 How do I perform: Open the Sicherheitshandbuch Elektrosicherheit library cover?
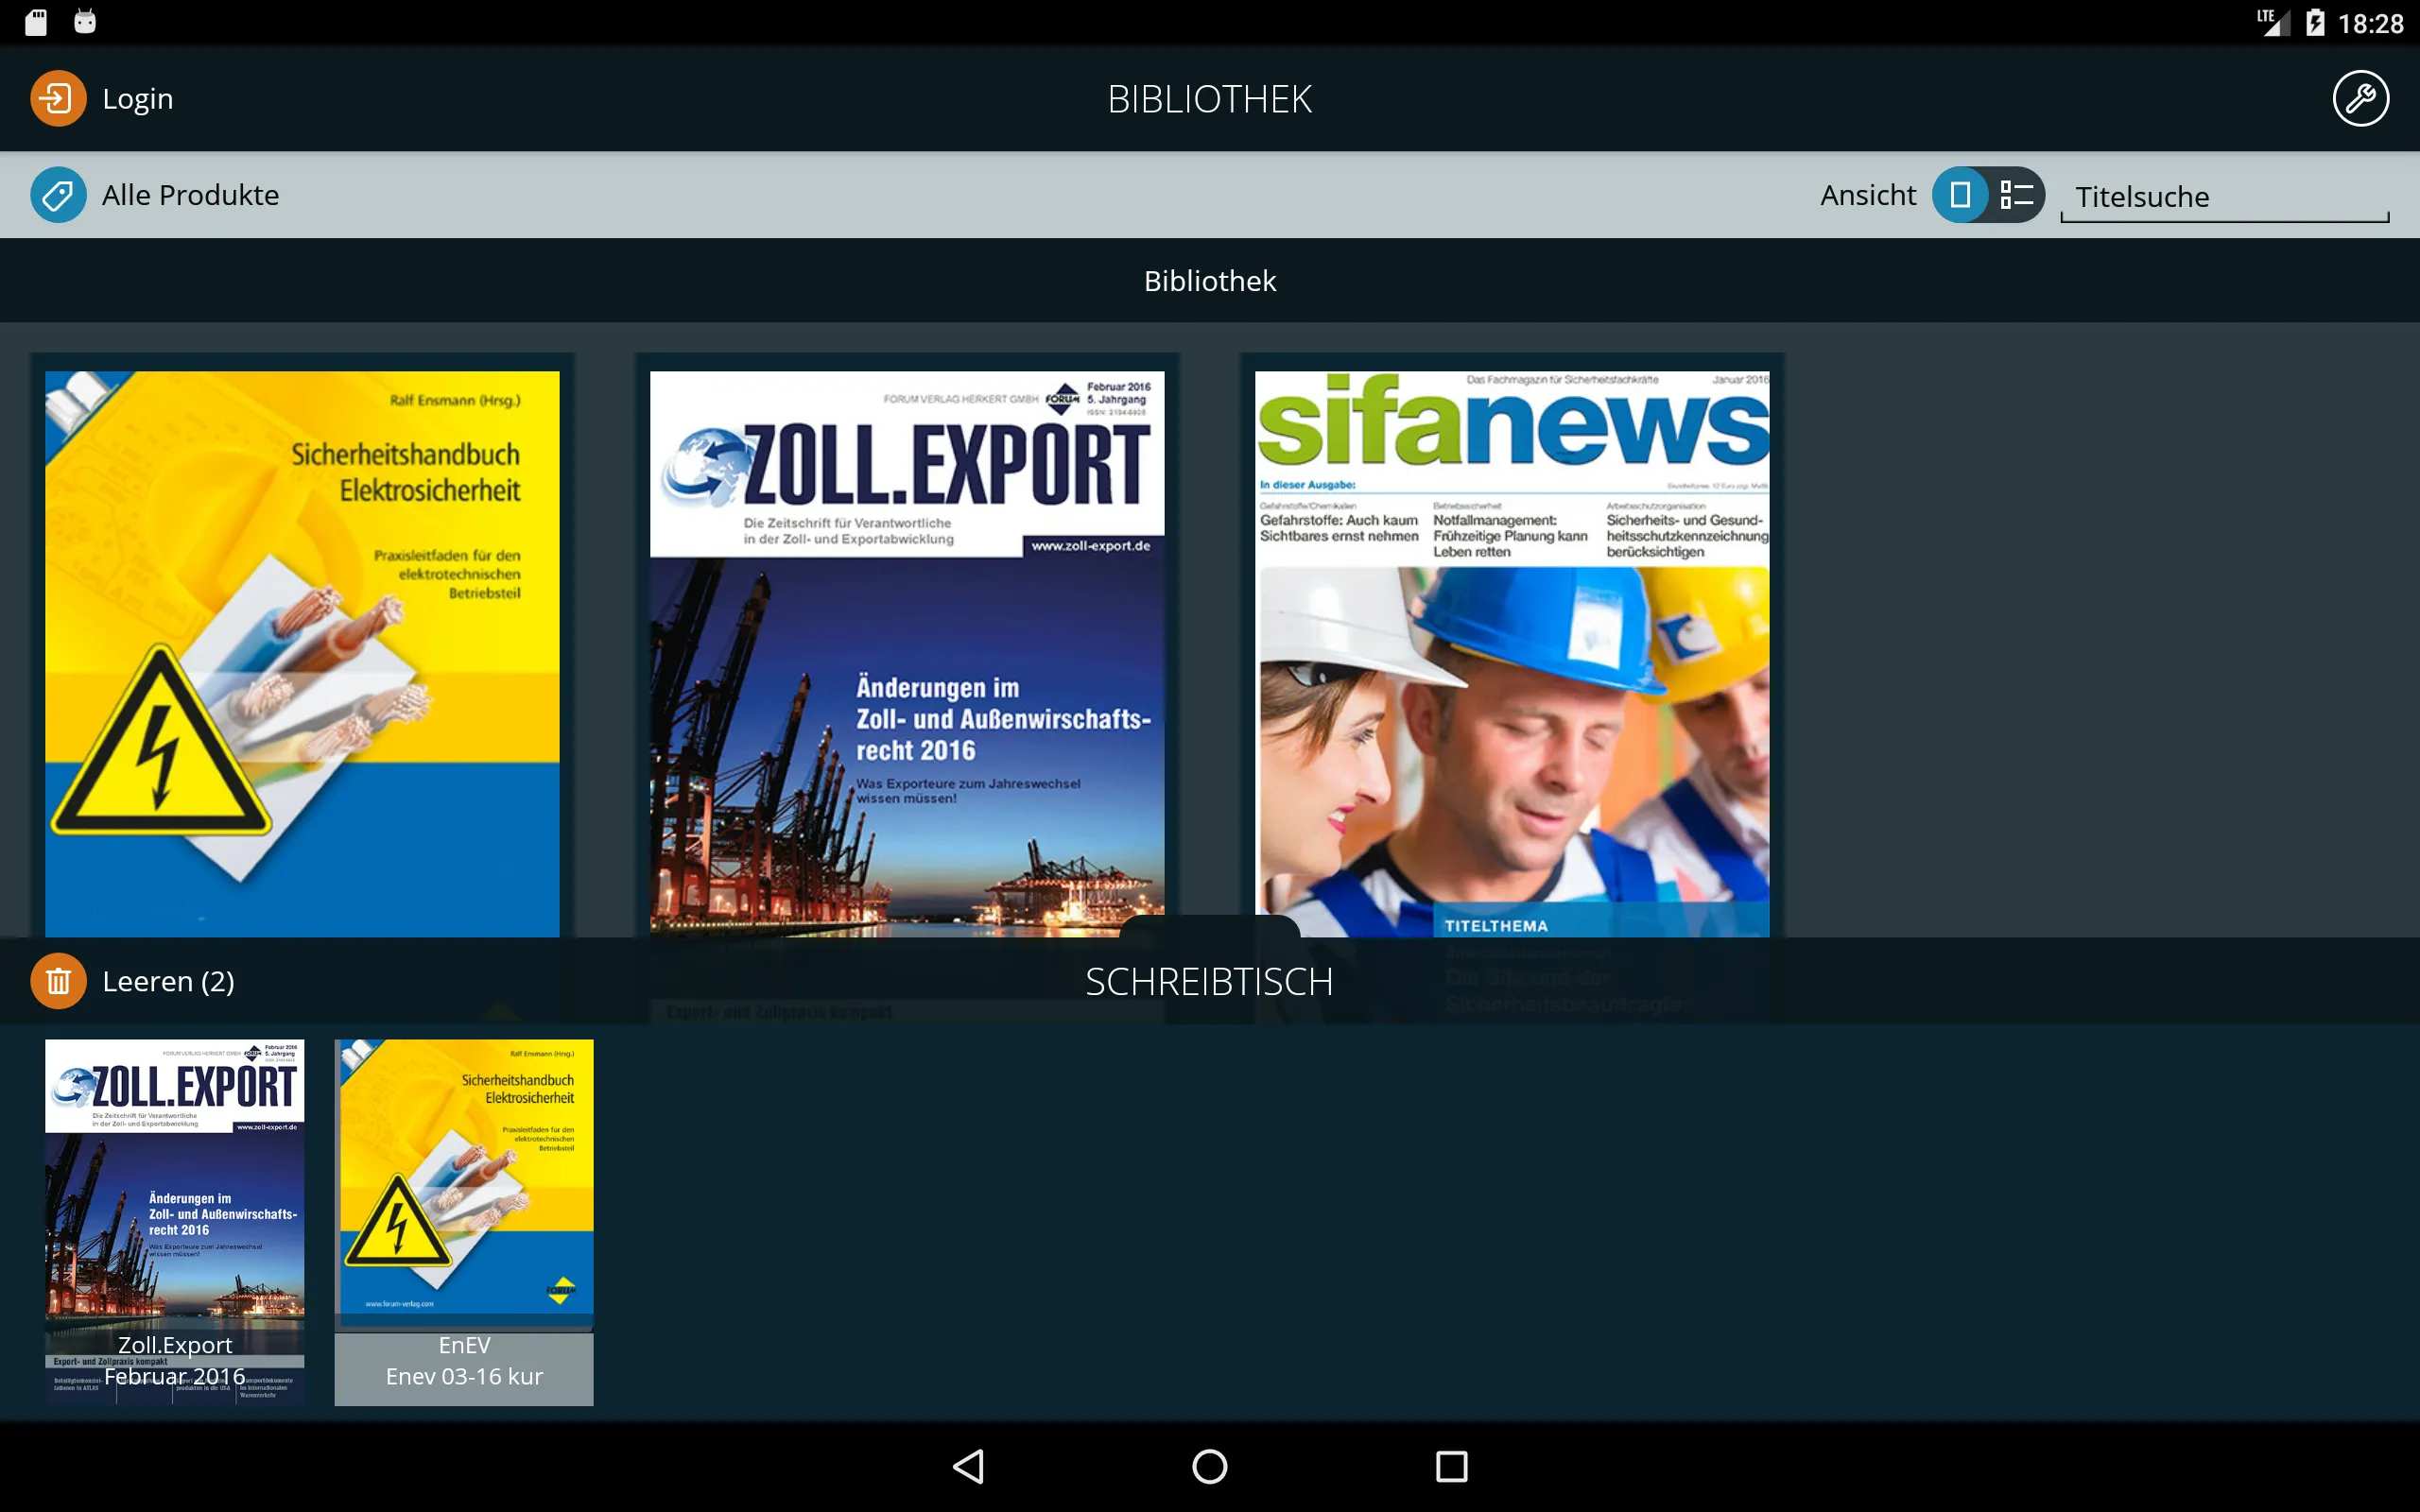(x=302, y=654)
